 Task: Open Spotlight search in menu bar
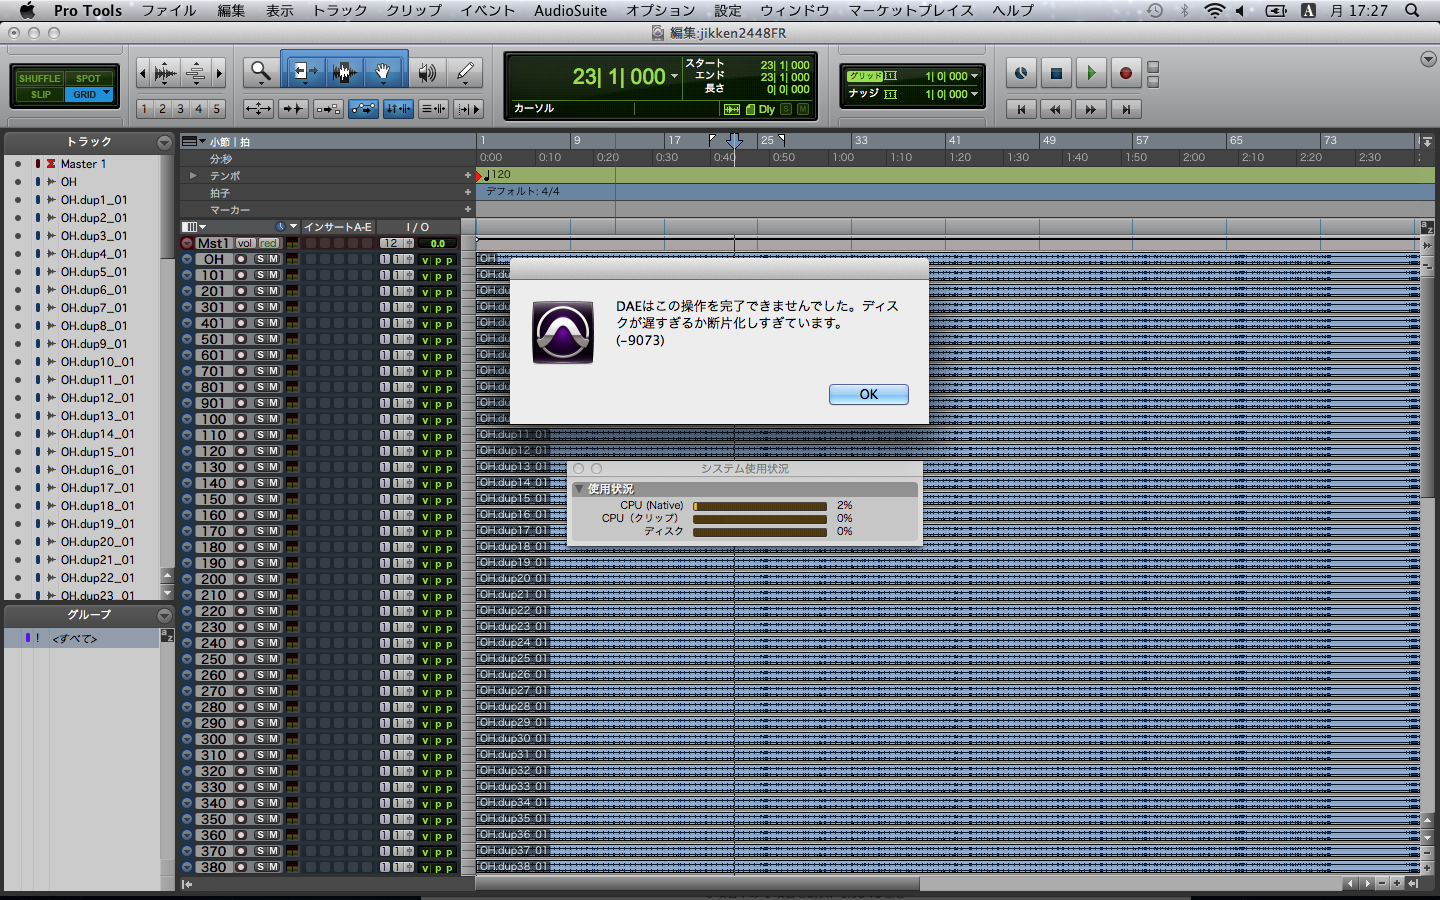[1412, 10]
